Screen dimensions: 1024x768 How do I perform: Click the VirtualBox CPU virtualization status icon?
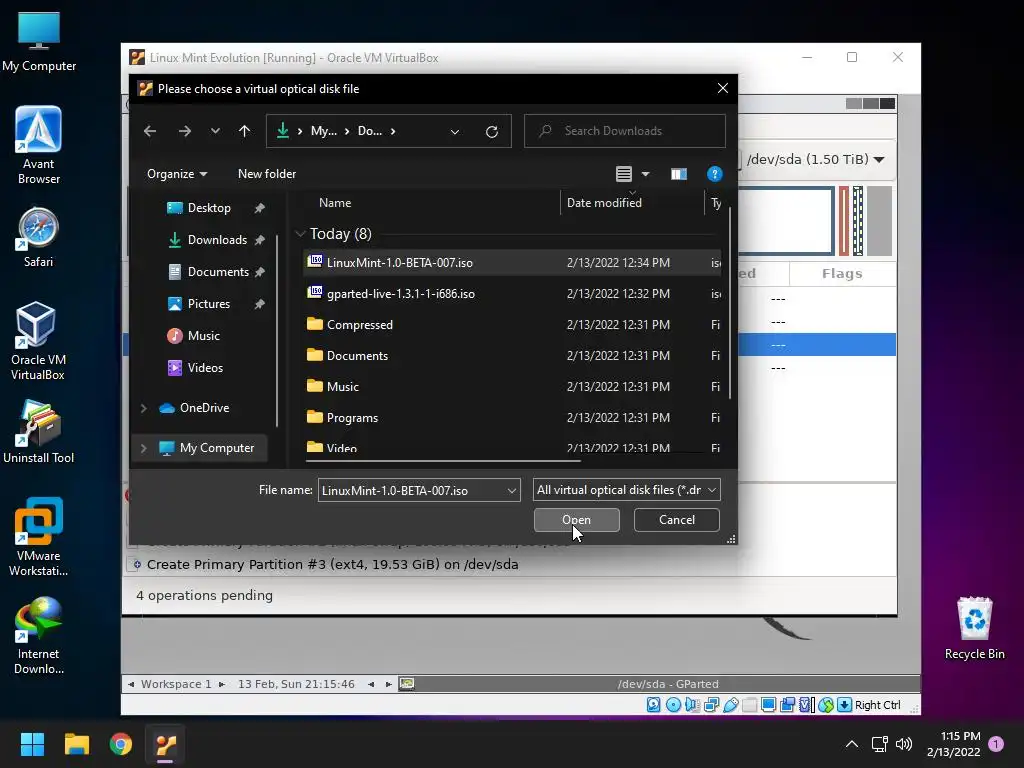click(x=807, y=705)
